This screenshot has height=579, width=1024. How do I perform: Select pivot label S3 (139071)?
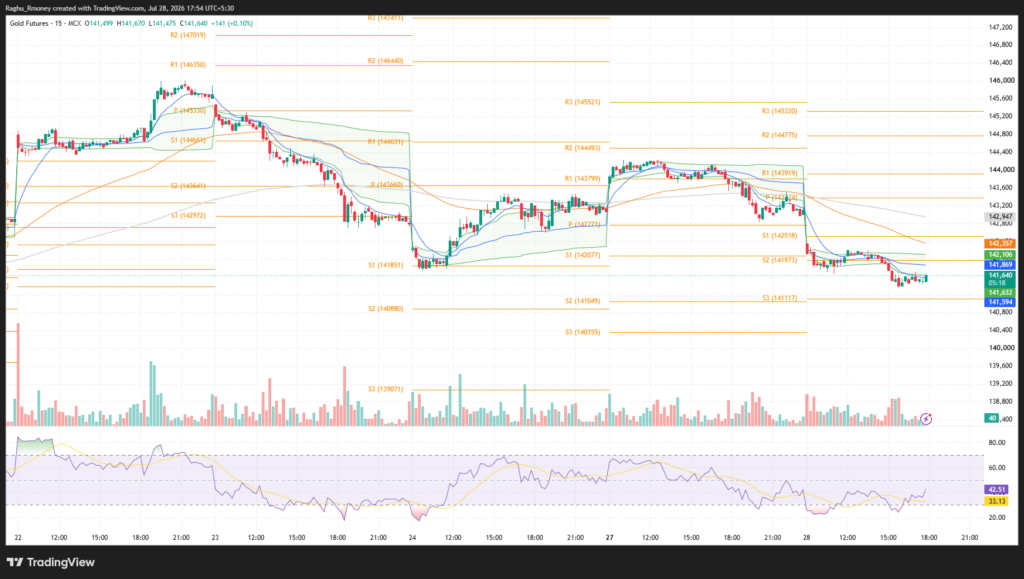coord(385,389)
